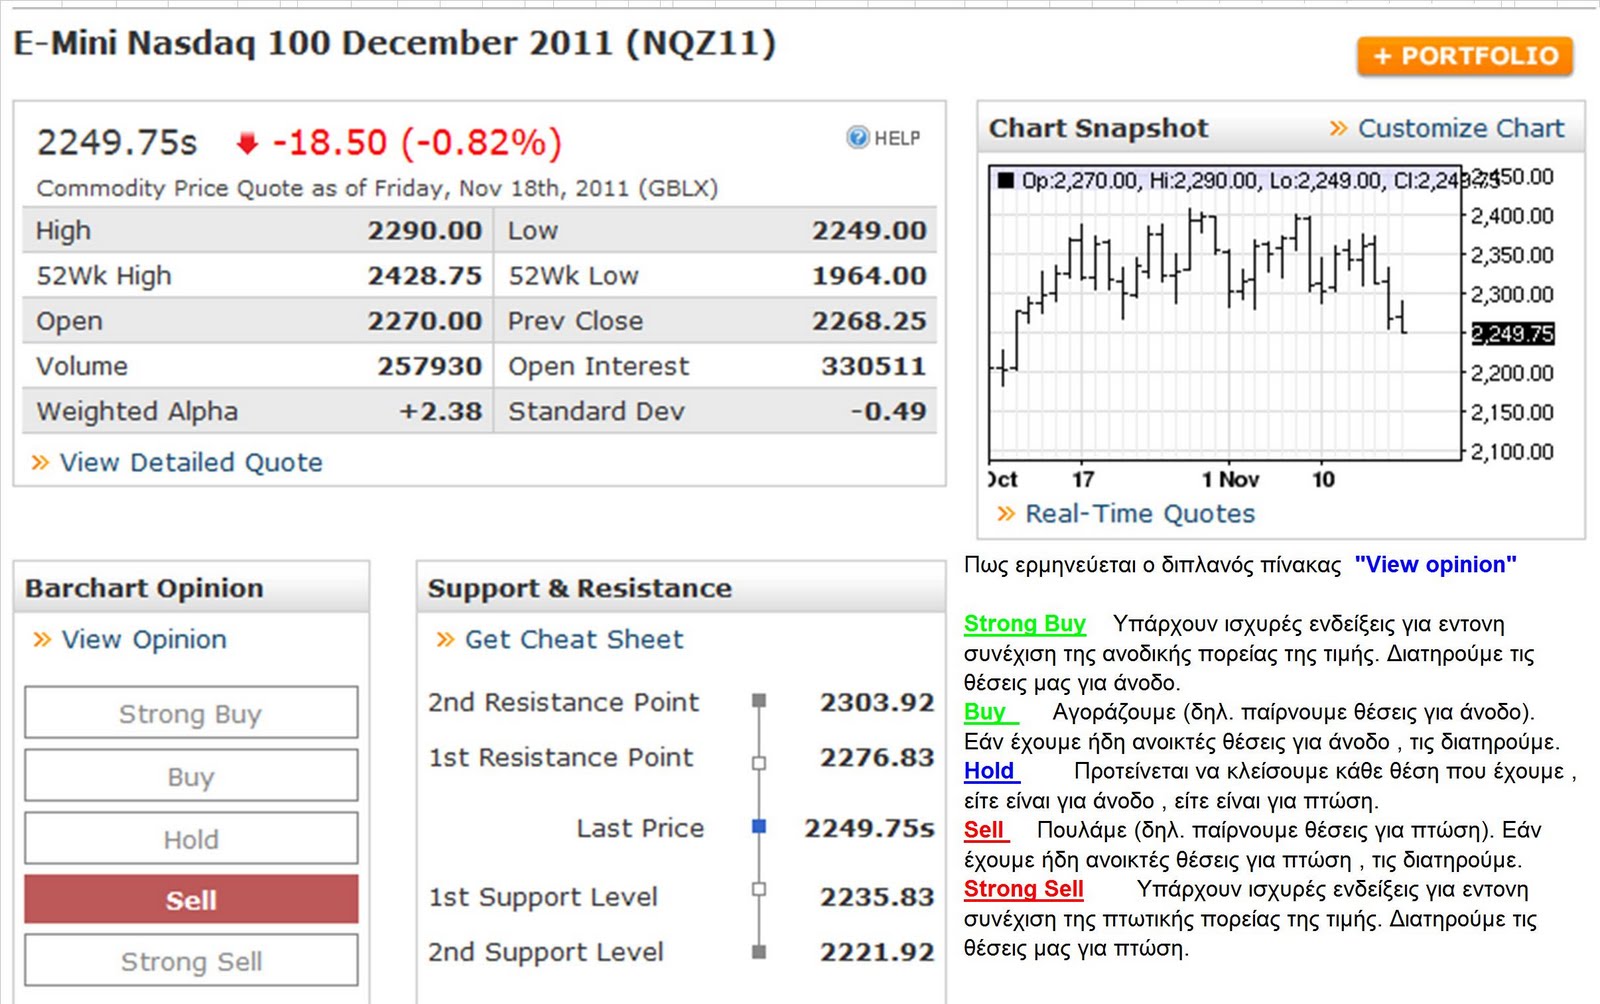1600x1004 pixels.
Task: Select the Strong Sell opinion box
Action: coord(191,961)
